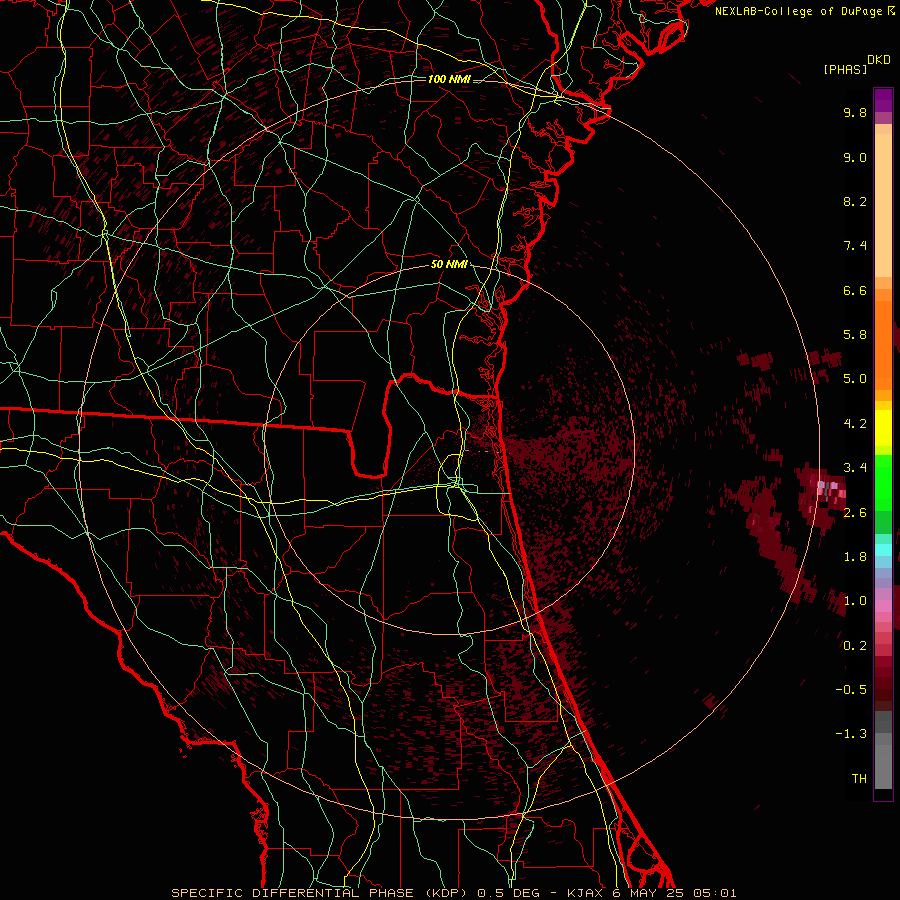Pick the cyan band beside 1.8

(x=883, y=550)
